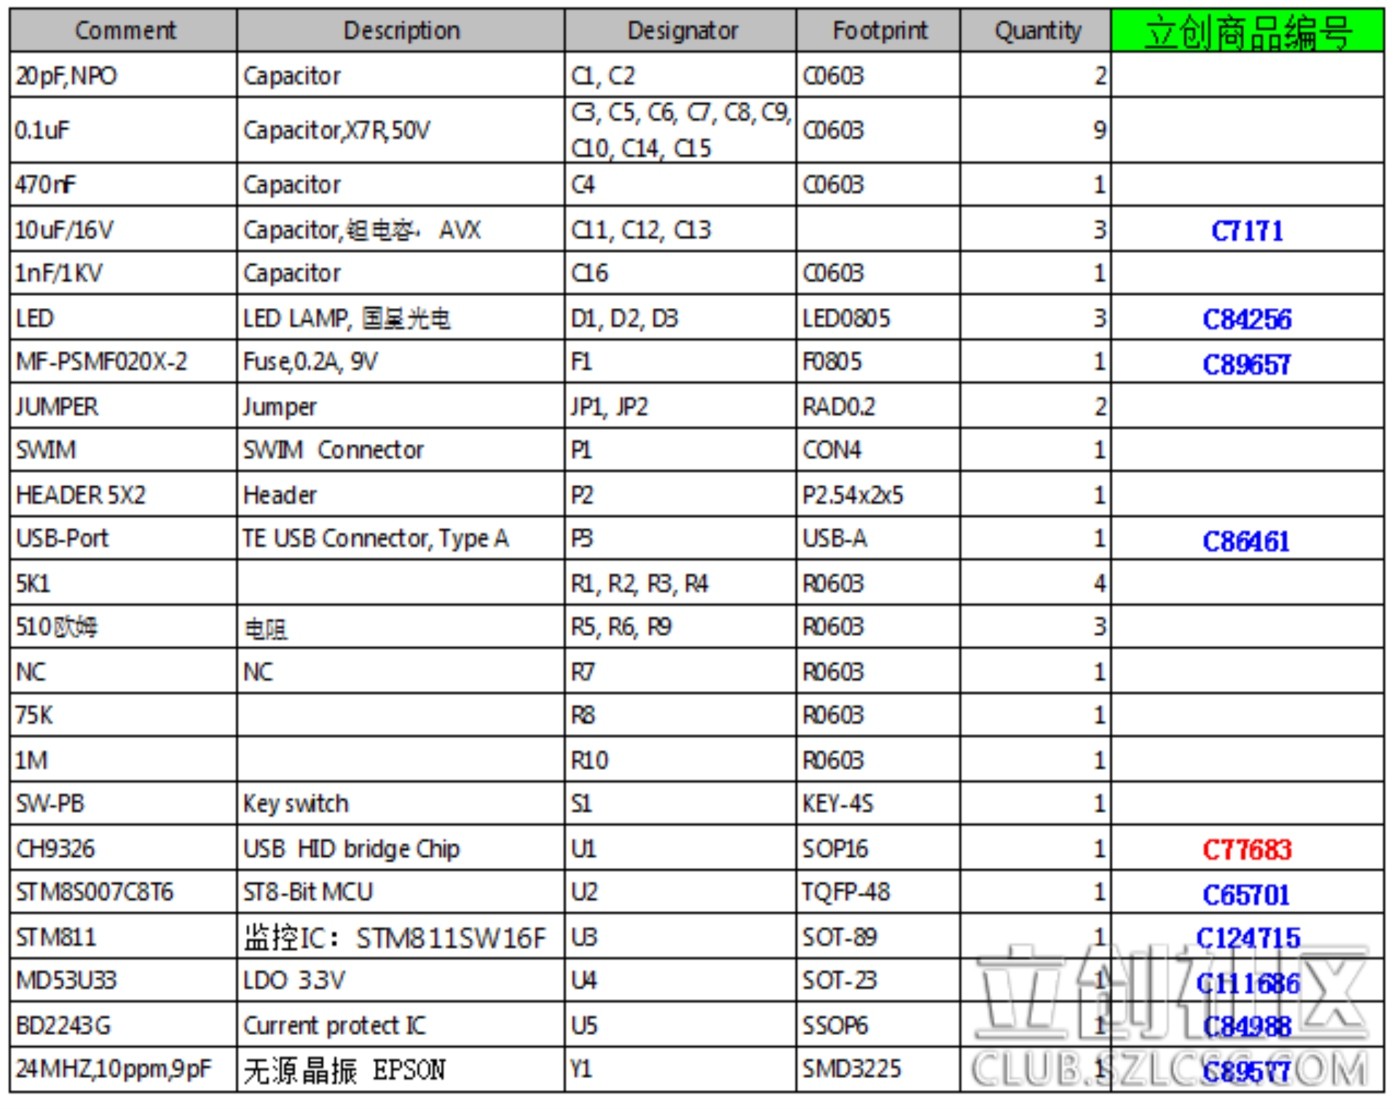The width and height of the screenshot is (1394, 1109).
Task: Select the BD2243G comment cell
Action: point(124,1025)
